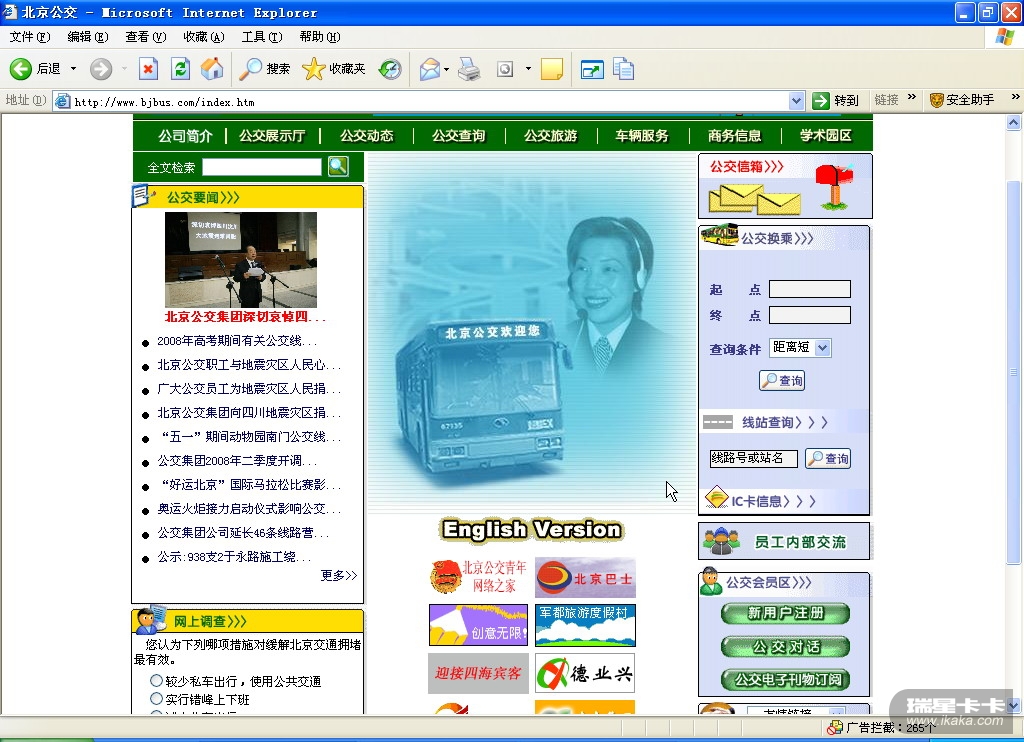This screenshot has width=1024, height=742.
Task: Expand the 链接 links chevron
Action: pyautogui.click(x=912, y=97)
